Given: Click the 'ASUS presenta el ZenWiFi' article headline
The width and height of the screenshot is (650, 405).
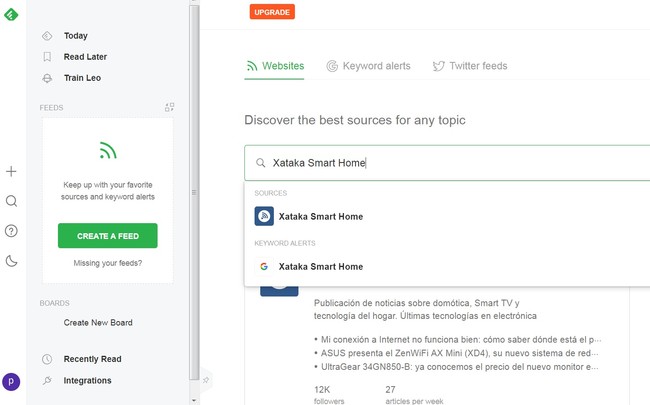Looking at the screenshot, I should pos(459,353).
